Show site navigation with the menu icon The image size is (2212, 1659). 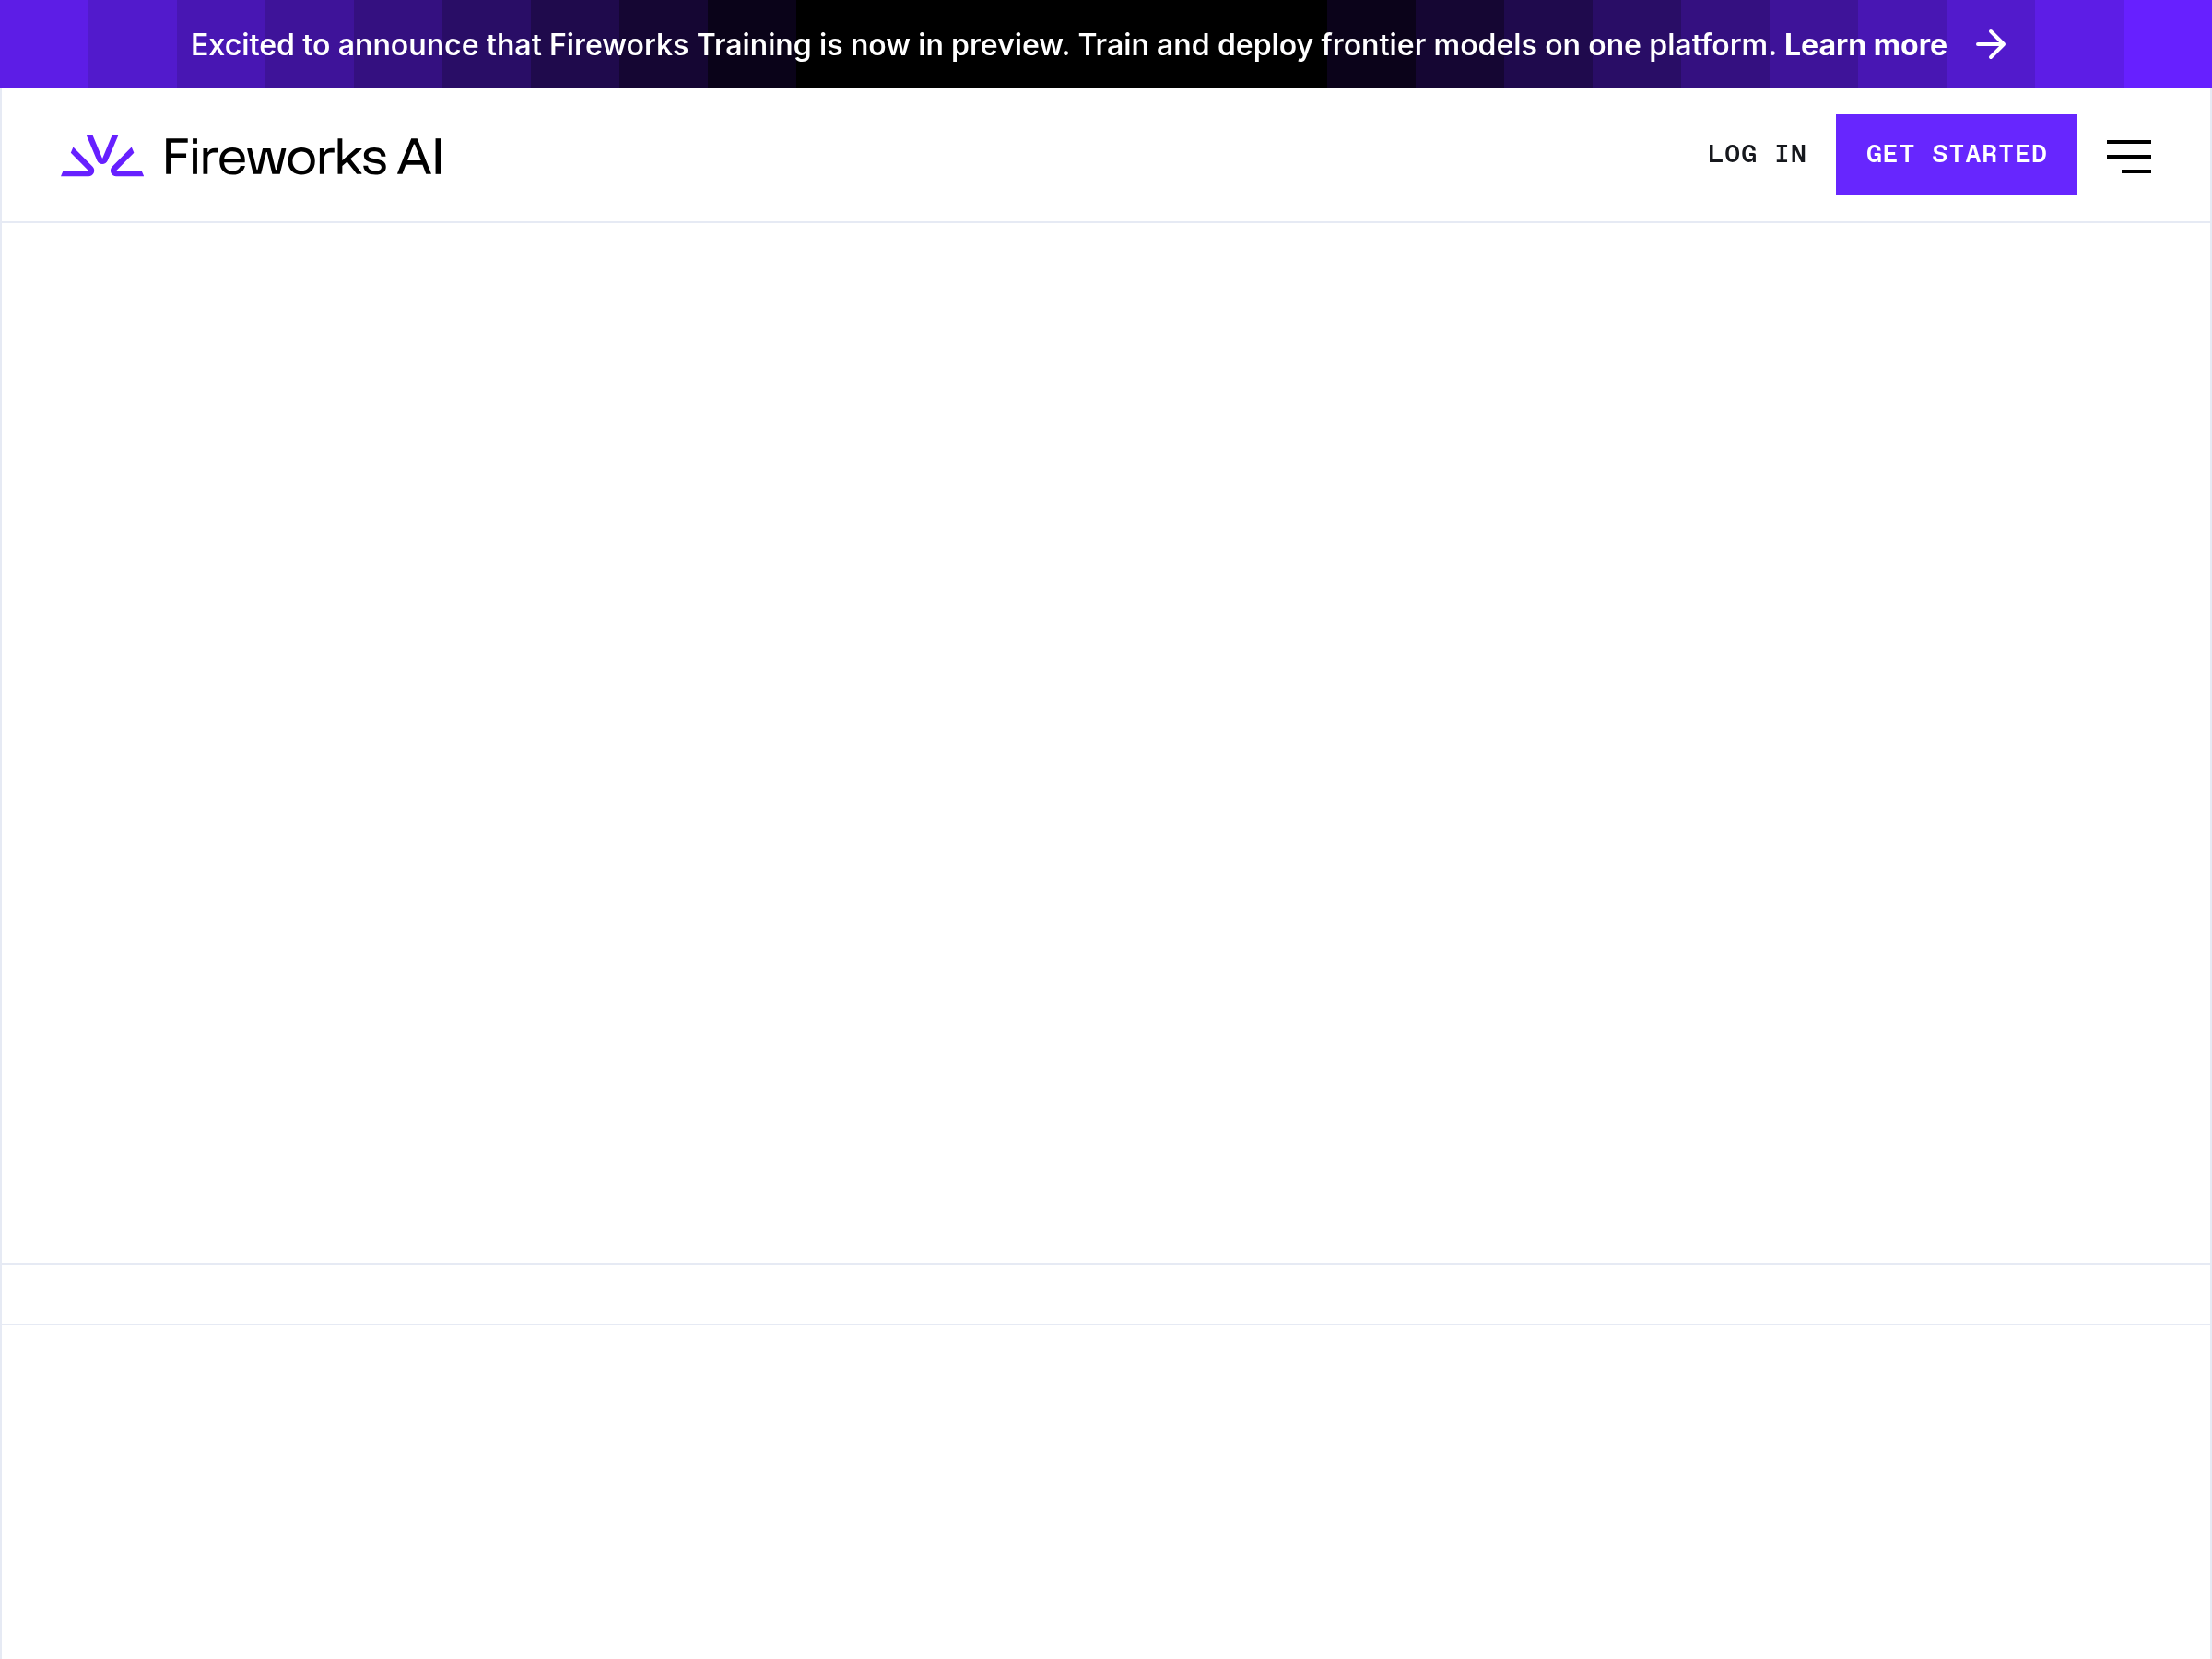tap(2128, 156)
